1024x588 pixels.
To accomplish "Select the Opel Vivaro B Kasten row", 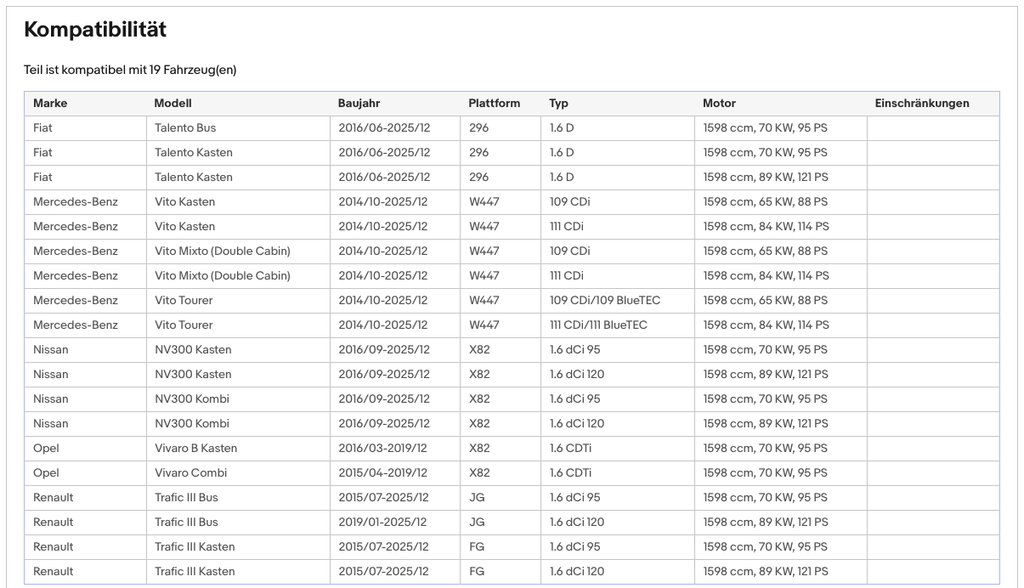I will pyautogui.click(x=512, y=448).
